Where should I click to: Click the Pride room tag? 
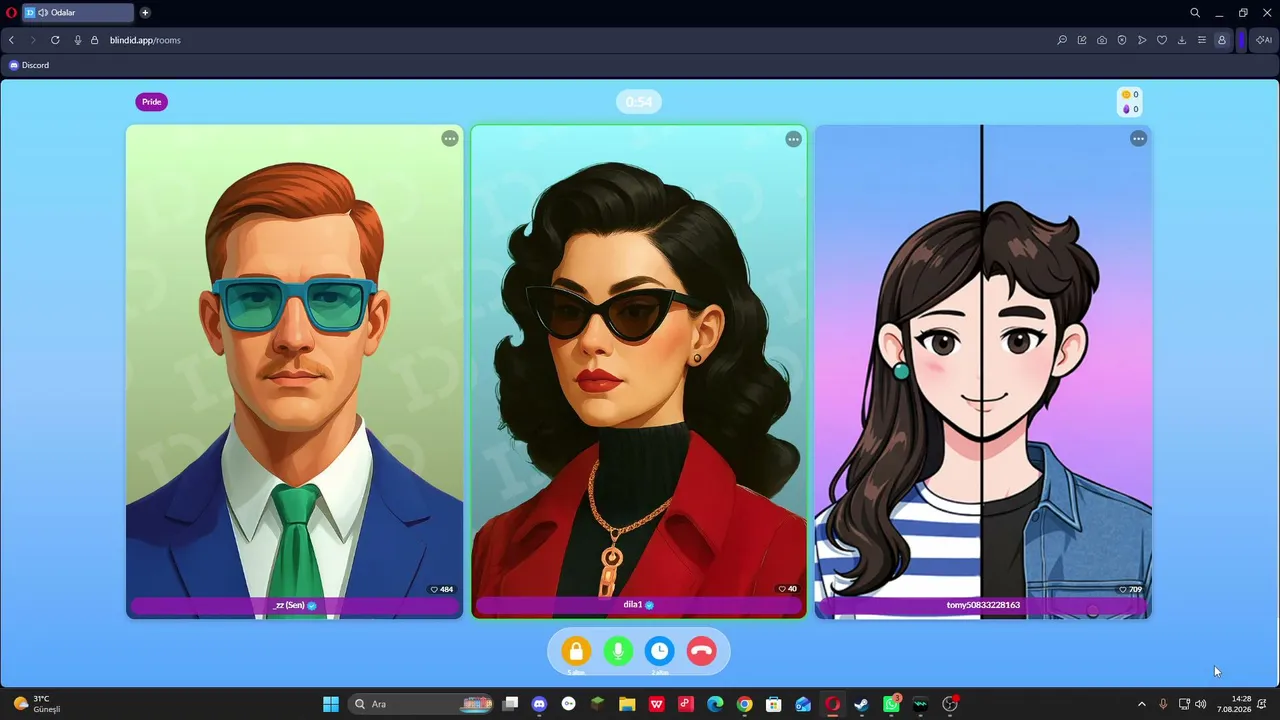152,102
